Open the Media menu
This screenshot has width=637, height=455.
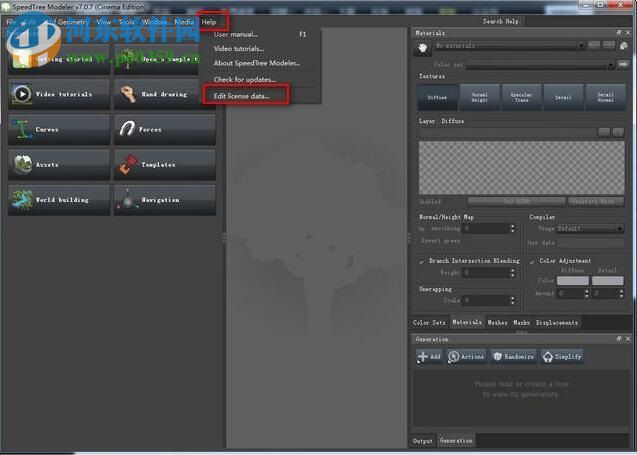pyautogui.click(x=184, y=22)
